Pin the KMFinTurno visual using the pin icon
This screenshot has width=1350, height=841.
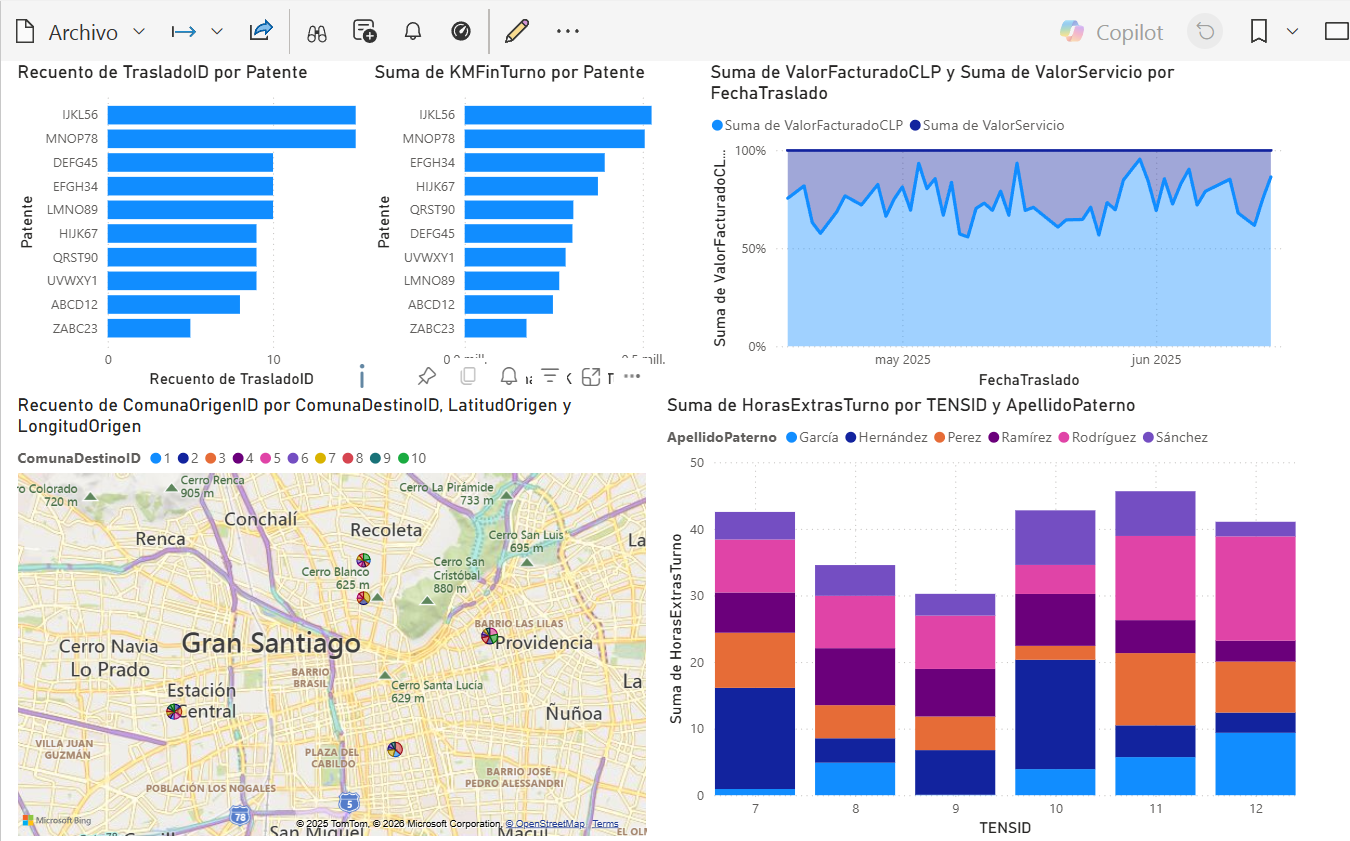click(x=426, y=376)
